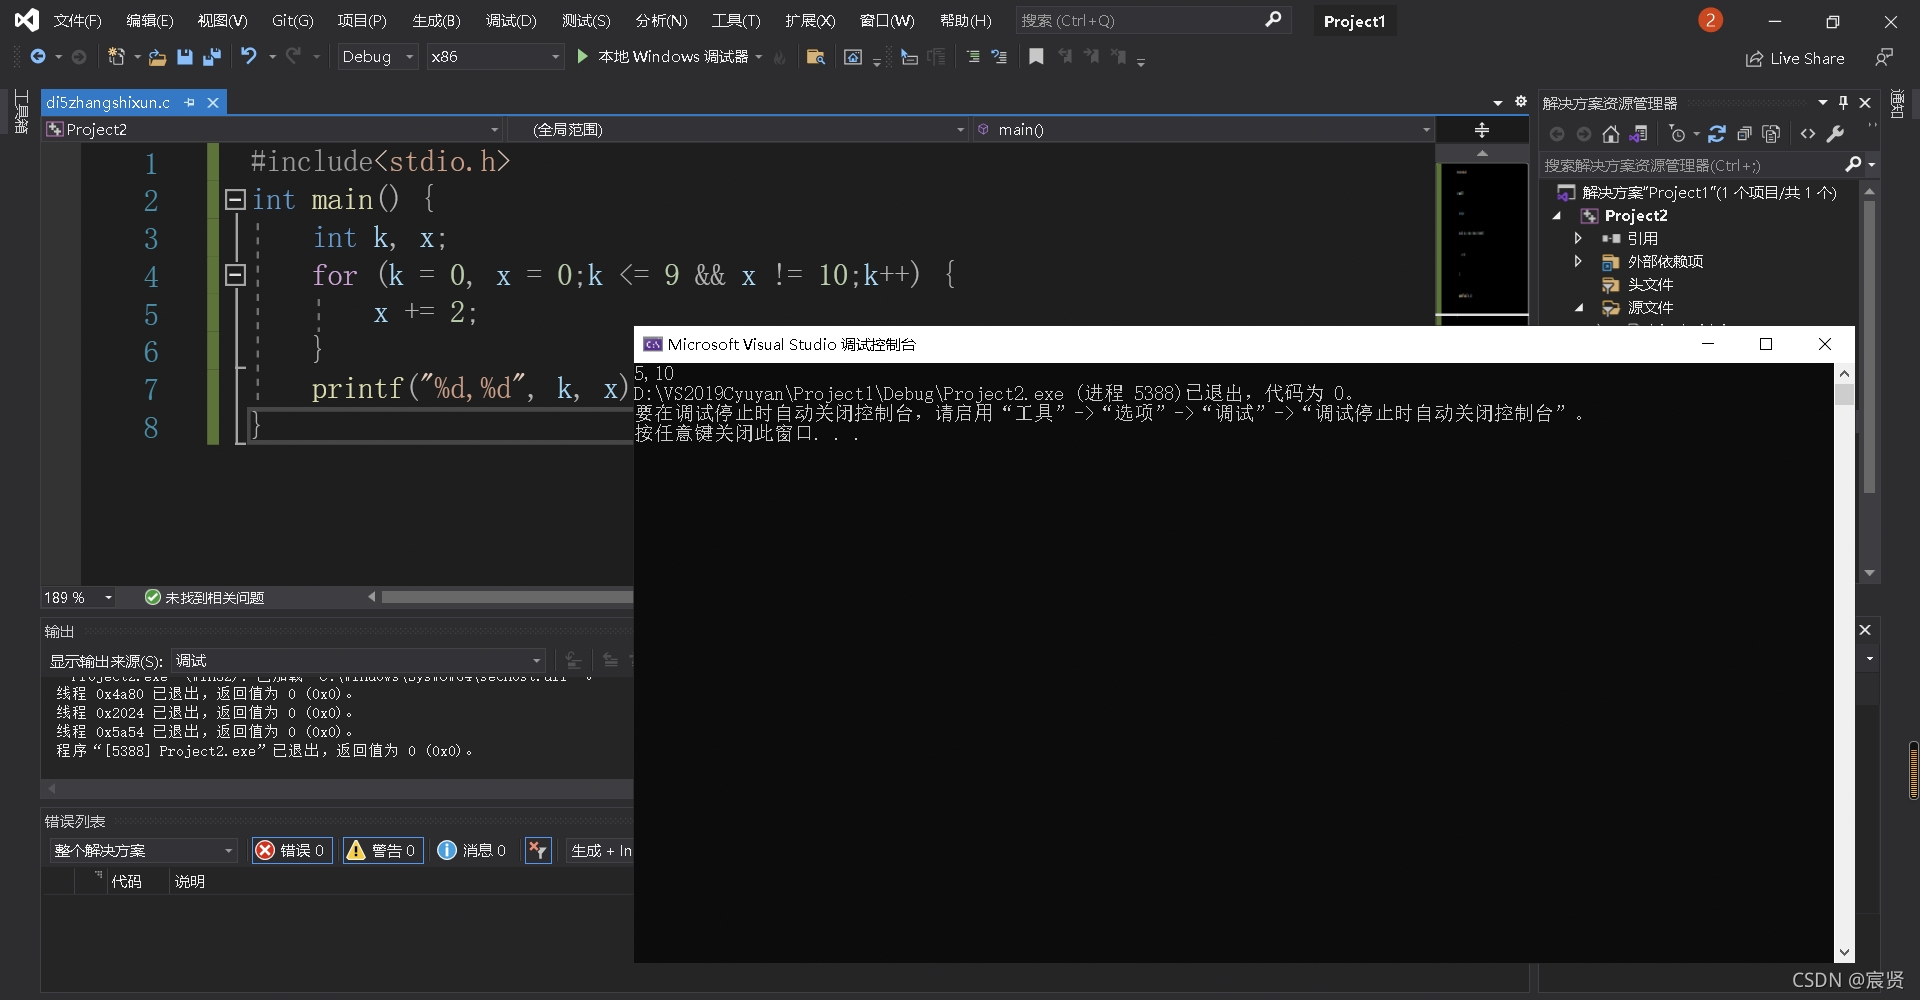The image size is (1920, 1000).
Task: Open the 189 % zoom level dropdown
Action: [x=78, y=597]
